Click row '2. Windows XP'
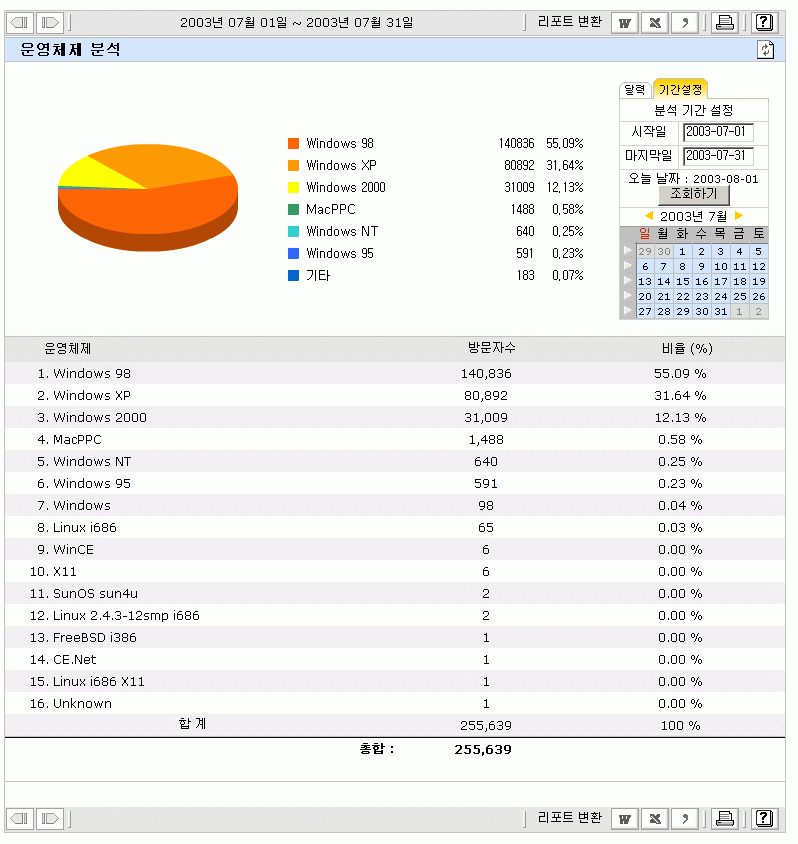Screen dimensions: 798x844 [x=395, y=395]
